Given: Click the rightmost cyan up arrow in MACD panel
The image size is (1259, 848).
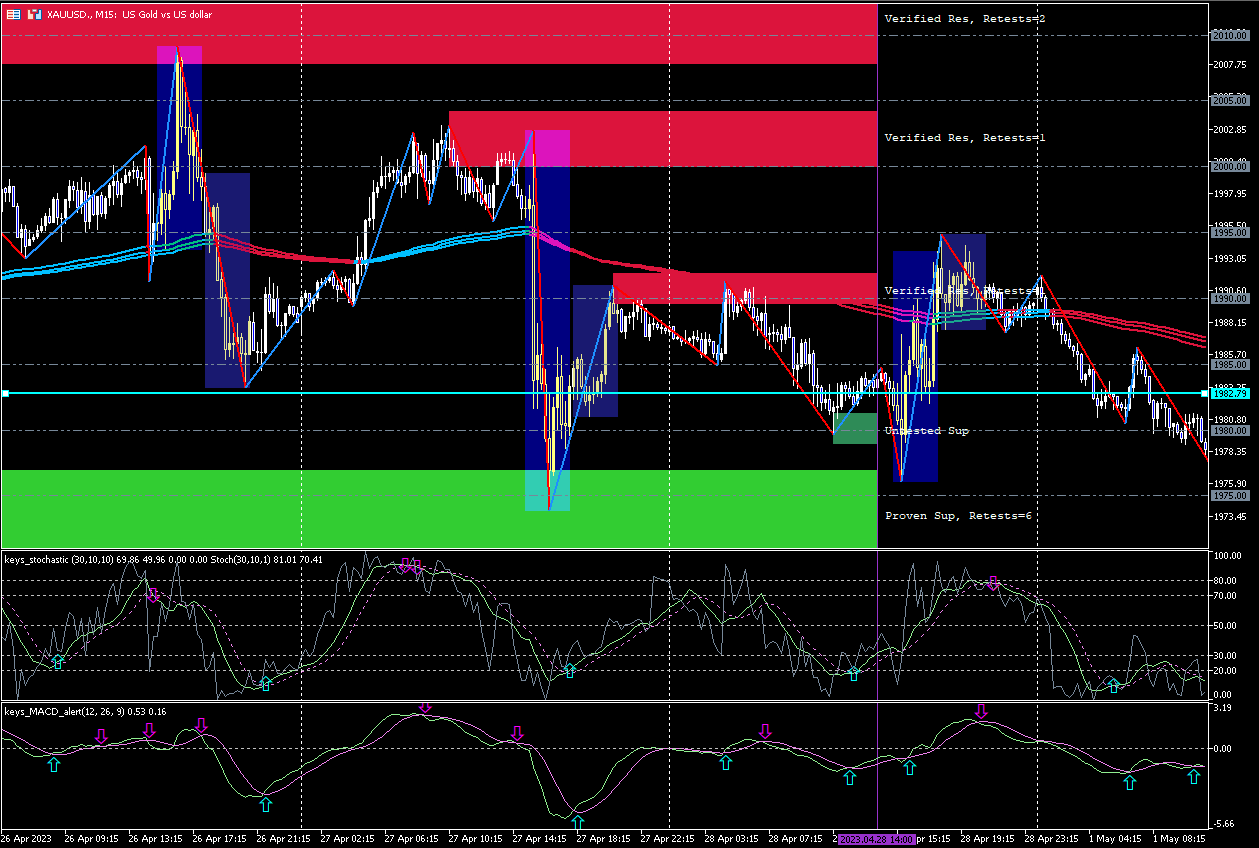Looking at the screenshot, I should click(x=1193, y=776).
